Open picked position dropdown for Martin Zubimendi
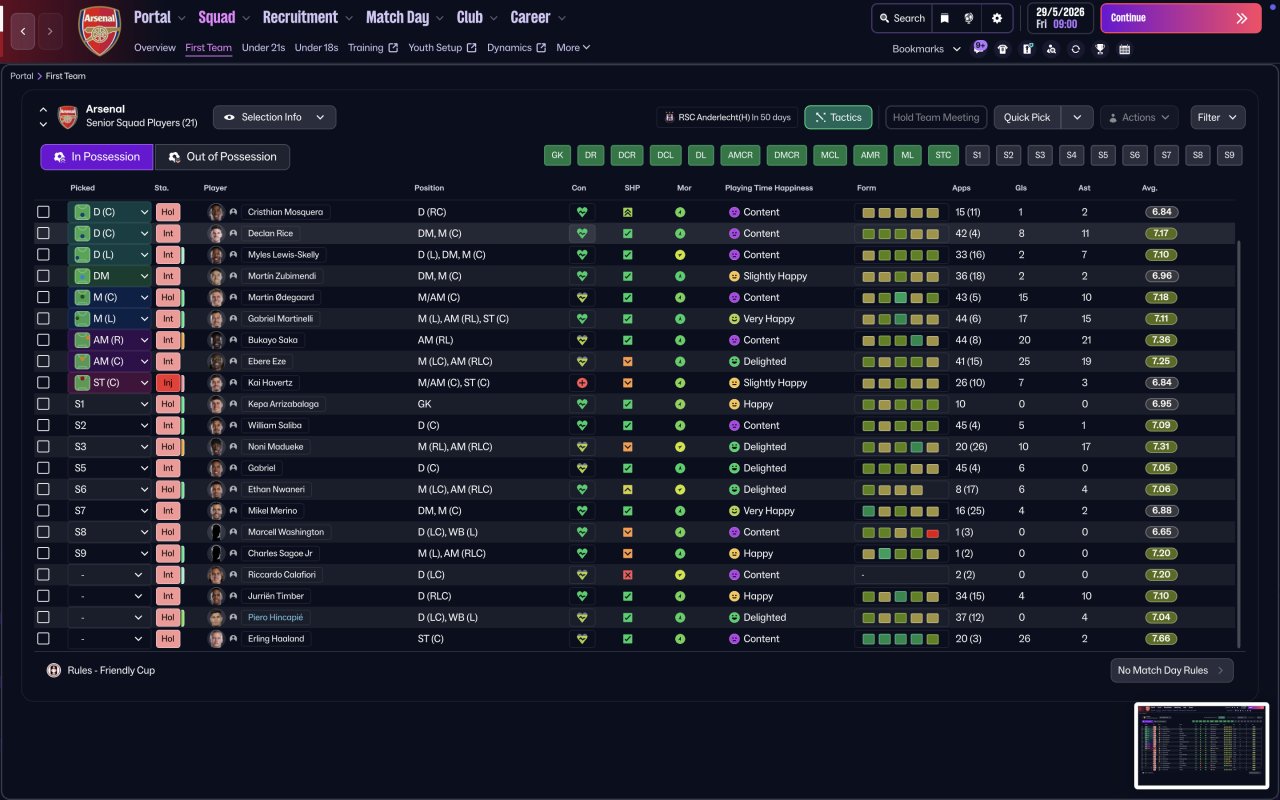This screenshot has height=800, width=1280. 109,276
